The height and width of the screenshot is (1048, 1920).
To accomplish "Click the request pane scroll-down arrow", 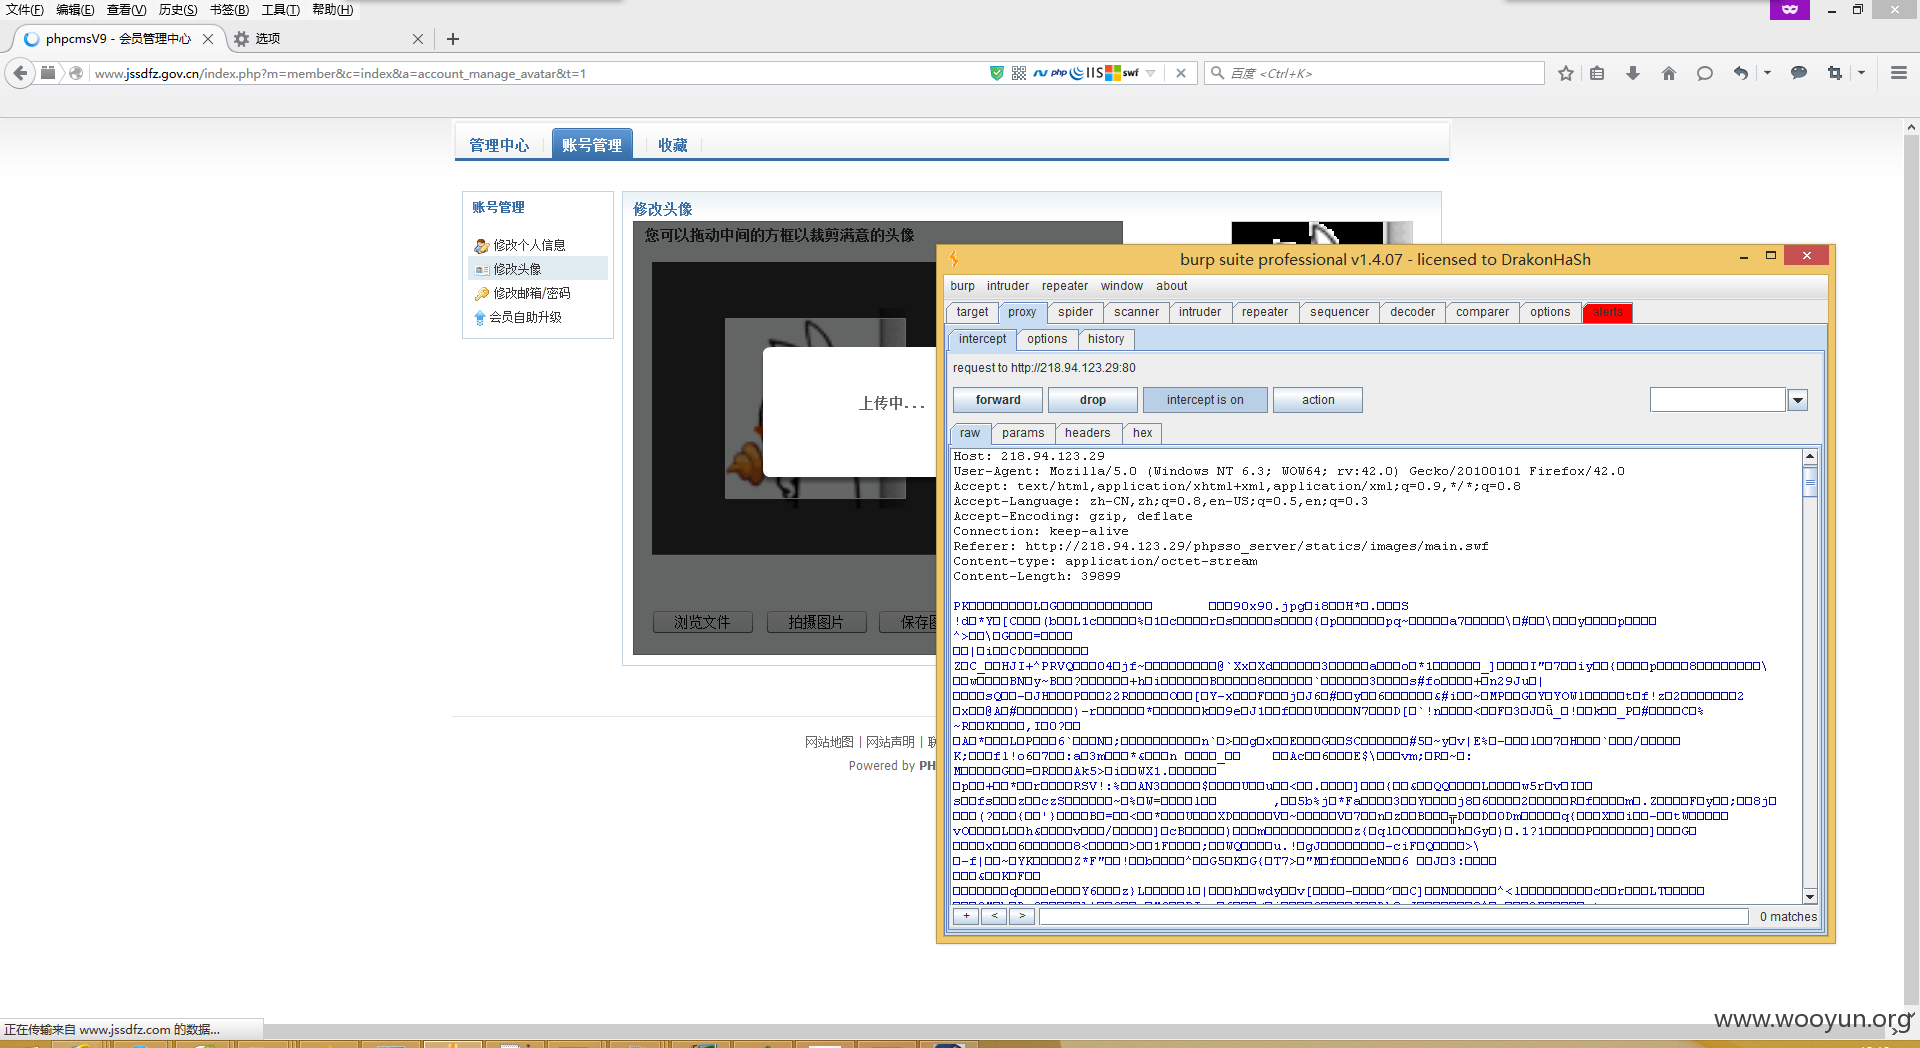I will (1810, 896).
